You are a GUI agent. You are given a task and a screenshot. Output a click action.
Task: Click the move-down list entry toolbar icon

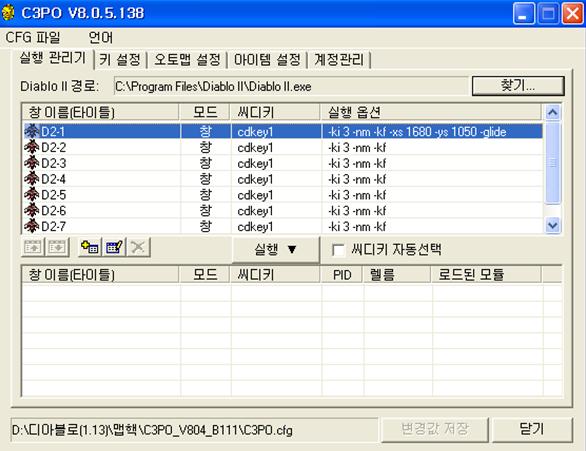[x=57, y=247]
